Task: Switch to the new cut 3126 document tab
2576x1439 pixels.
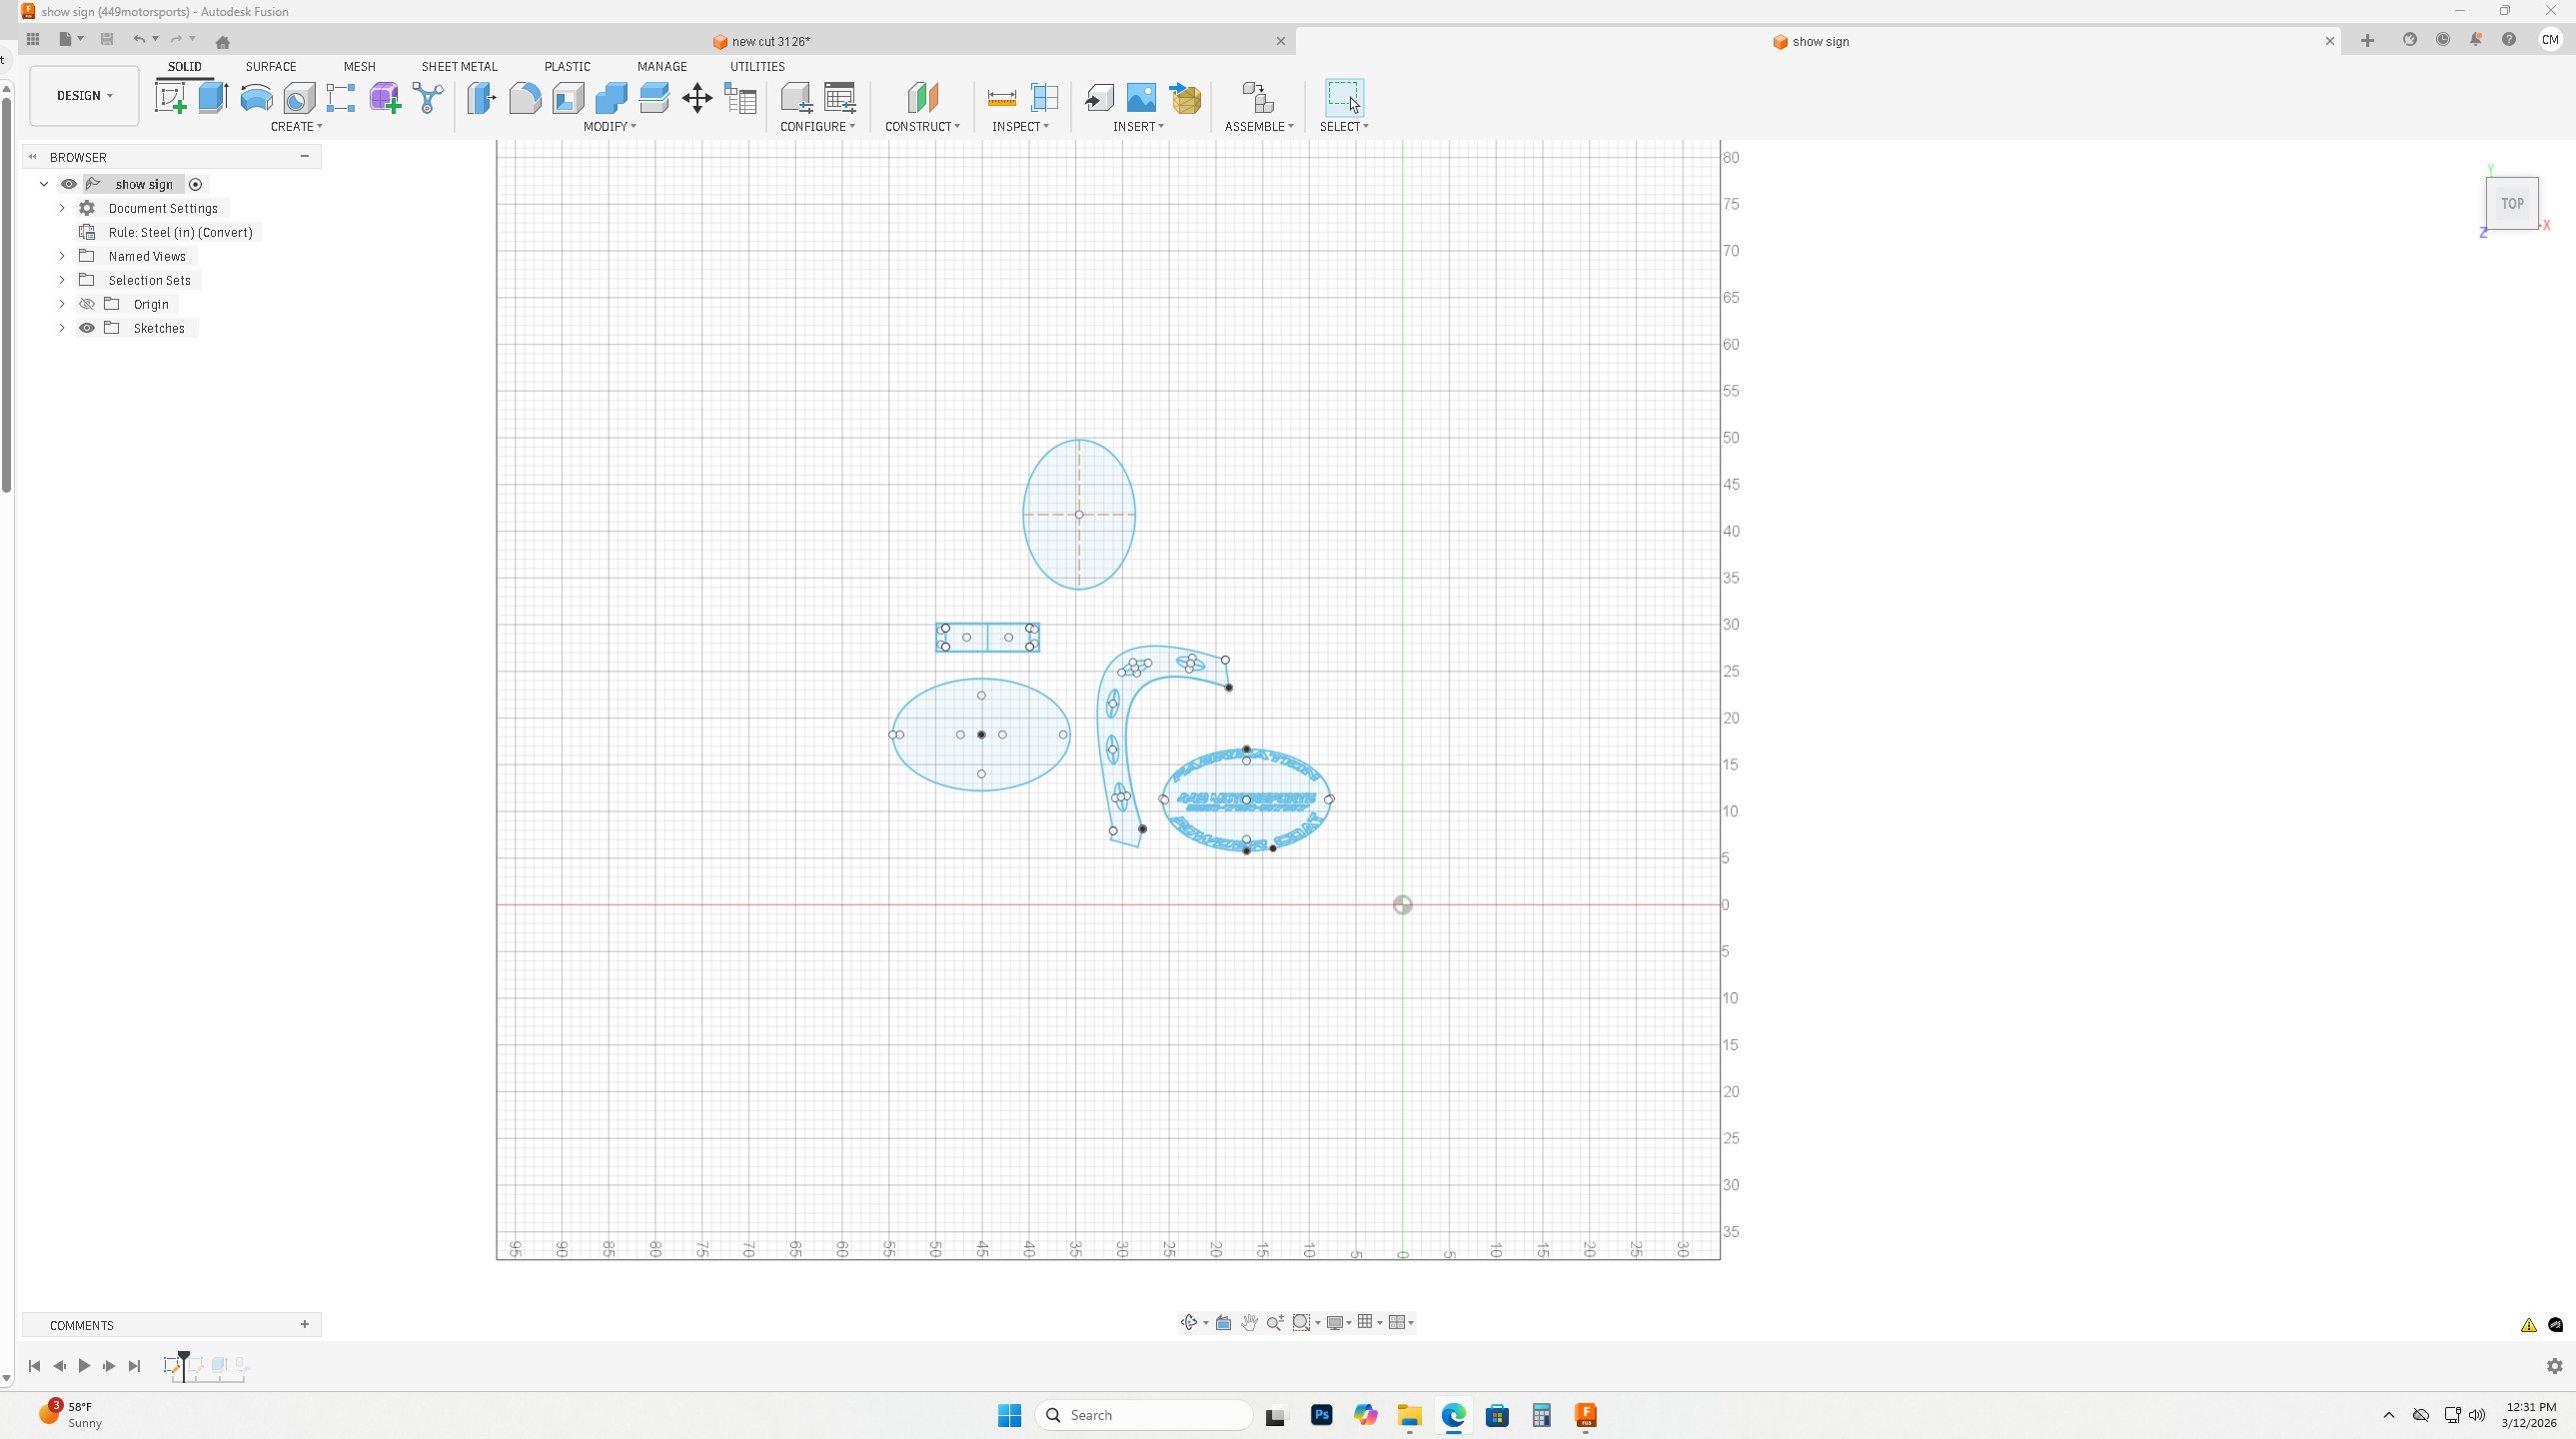Action: [770, 41]
